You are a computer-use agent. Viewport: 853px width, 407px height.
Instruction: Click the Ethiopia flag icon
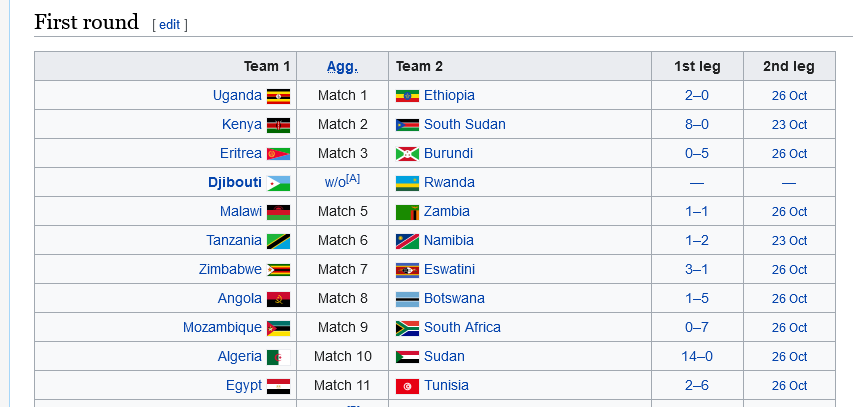[x=407, y=96]
